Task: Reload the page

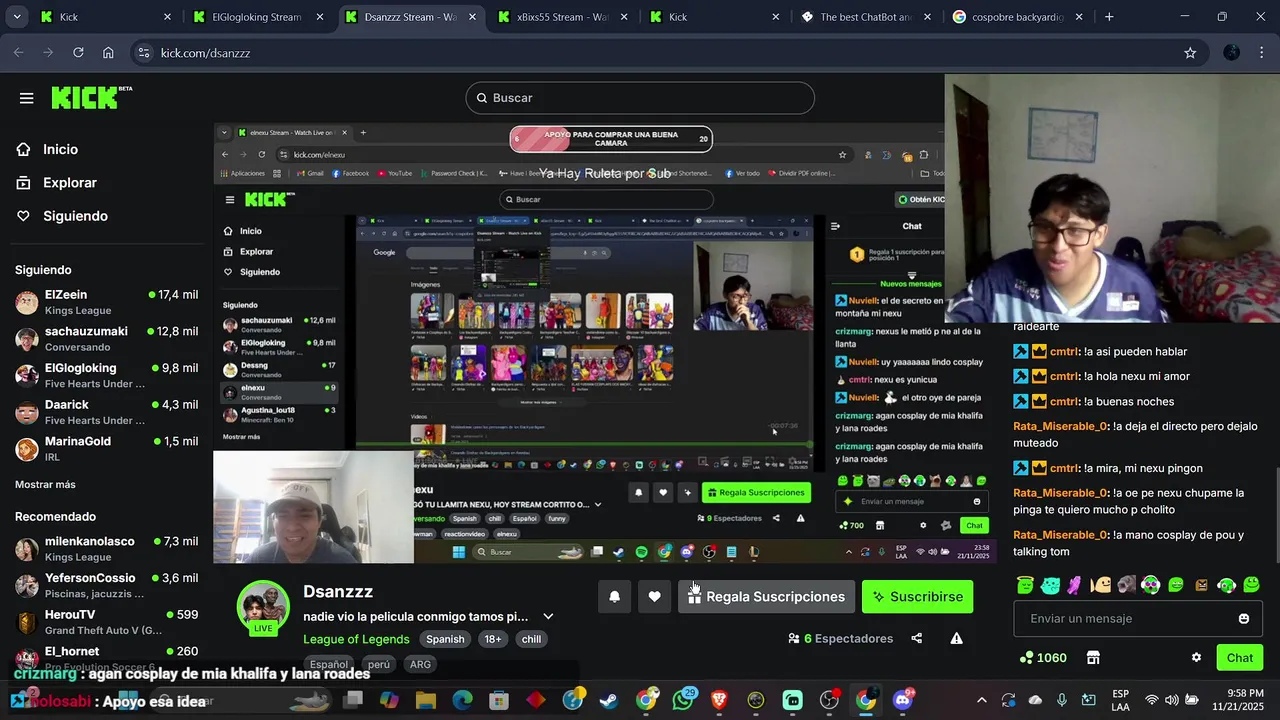Action: (78, 53)
